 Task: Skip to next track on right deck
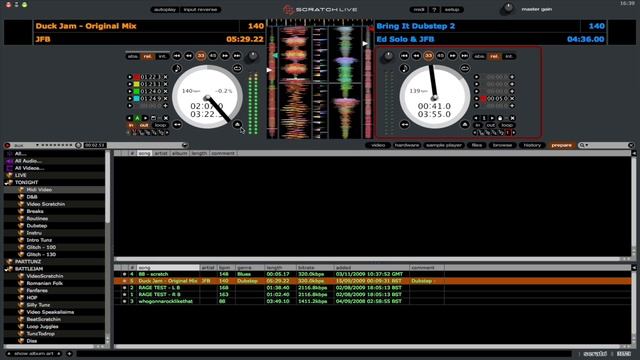(x=464, y=56)
